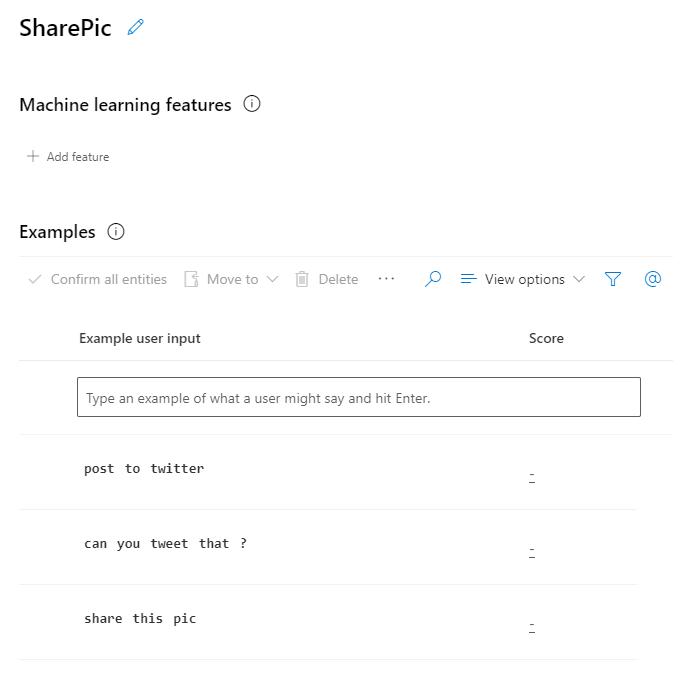Open the ellipsis more-options menu

coord(387,280)
